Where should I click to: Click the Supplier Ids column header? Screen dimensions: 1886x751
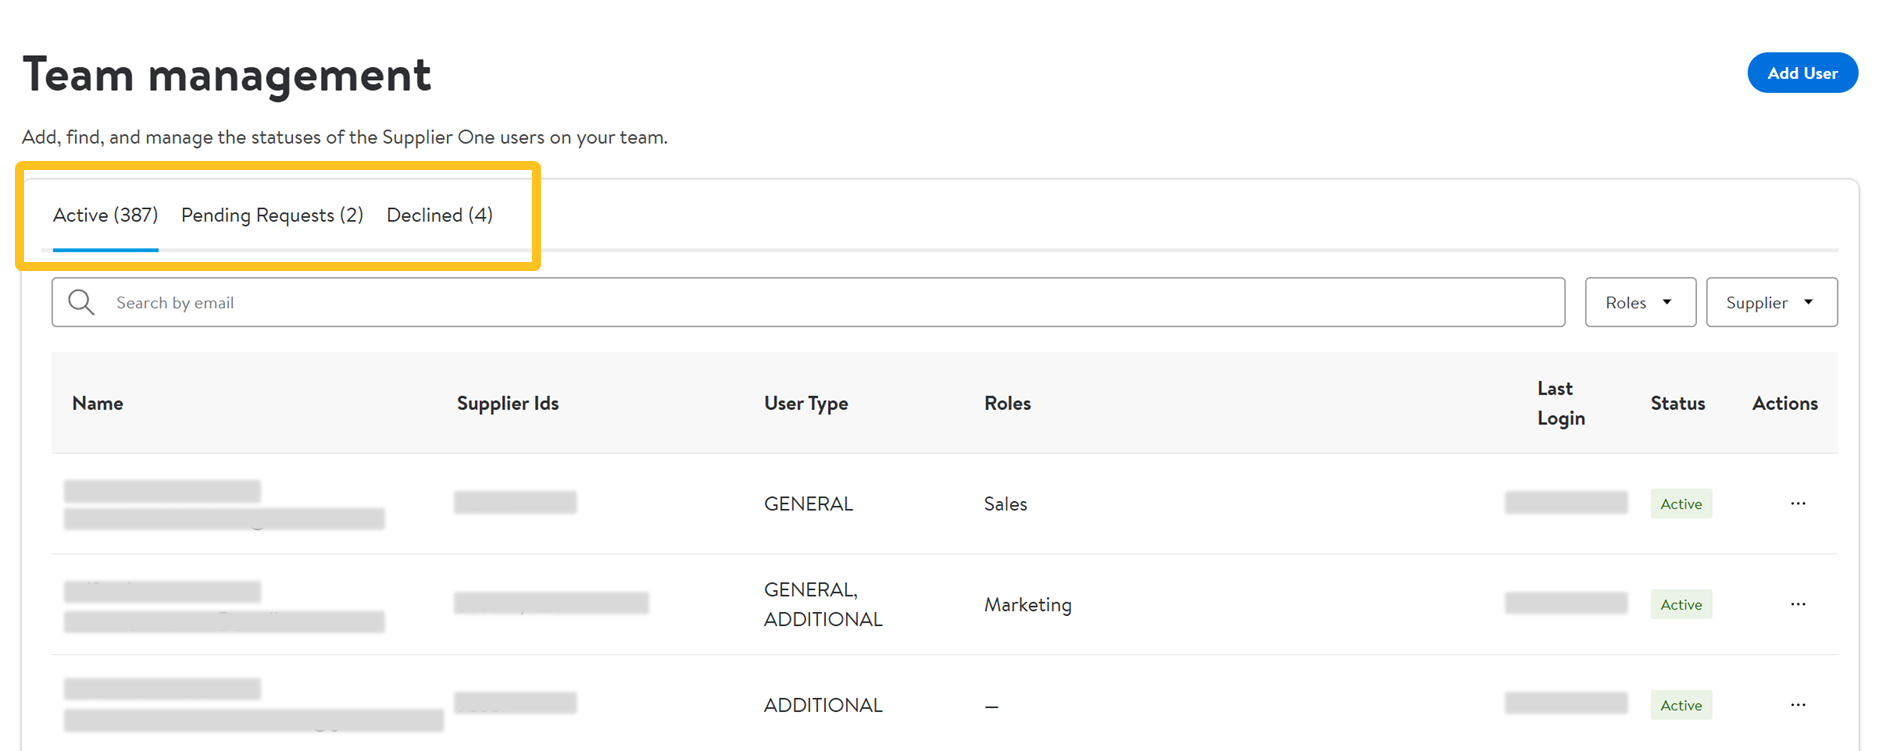507,403
